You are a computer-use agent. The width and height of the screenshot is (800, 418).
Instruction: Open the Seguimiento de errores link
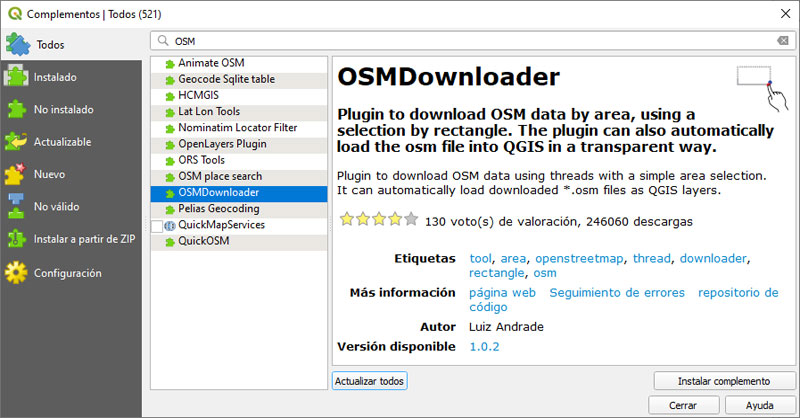click(x=617, y=292)
